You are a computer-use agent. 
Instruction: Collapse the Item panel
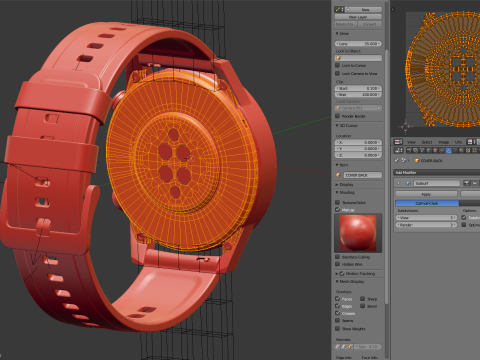coord(337,165)
